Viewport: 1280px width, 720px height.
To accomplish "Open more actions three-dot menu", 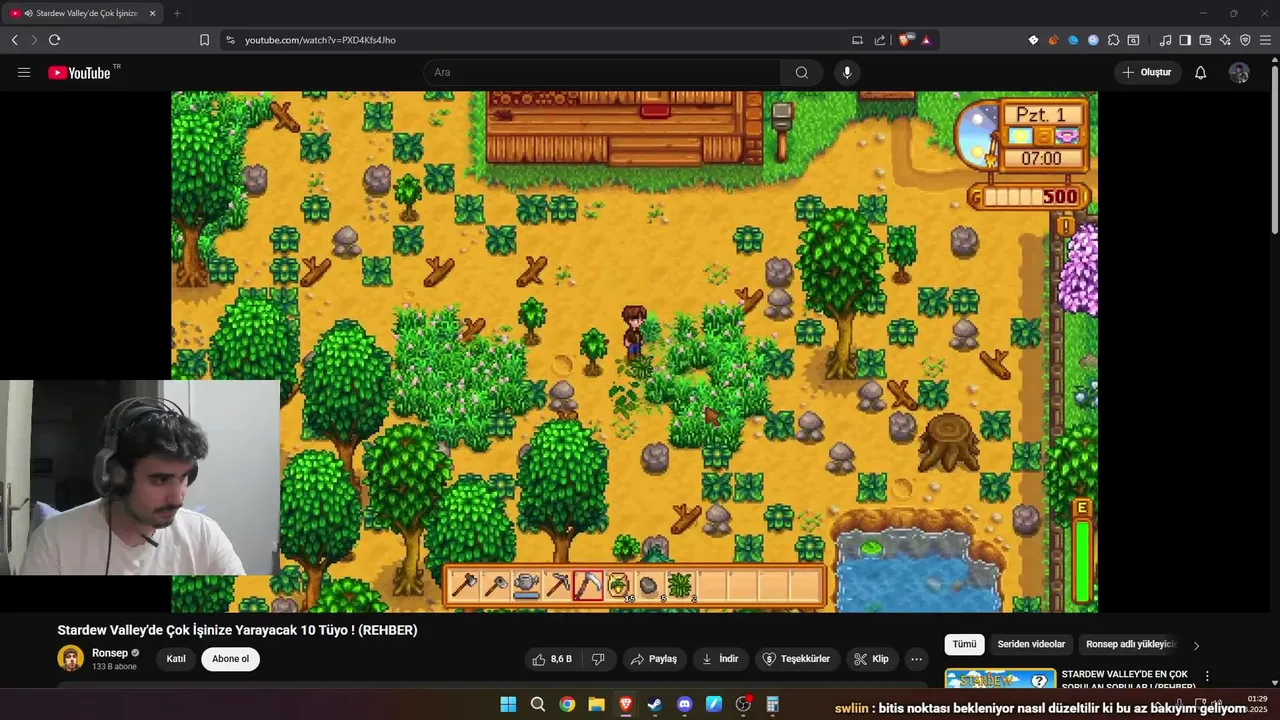I will point(916,659).
